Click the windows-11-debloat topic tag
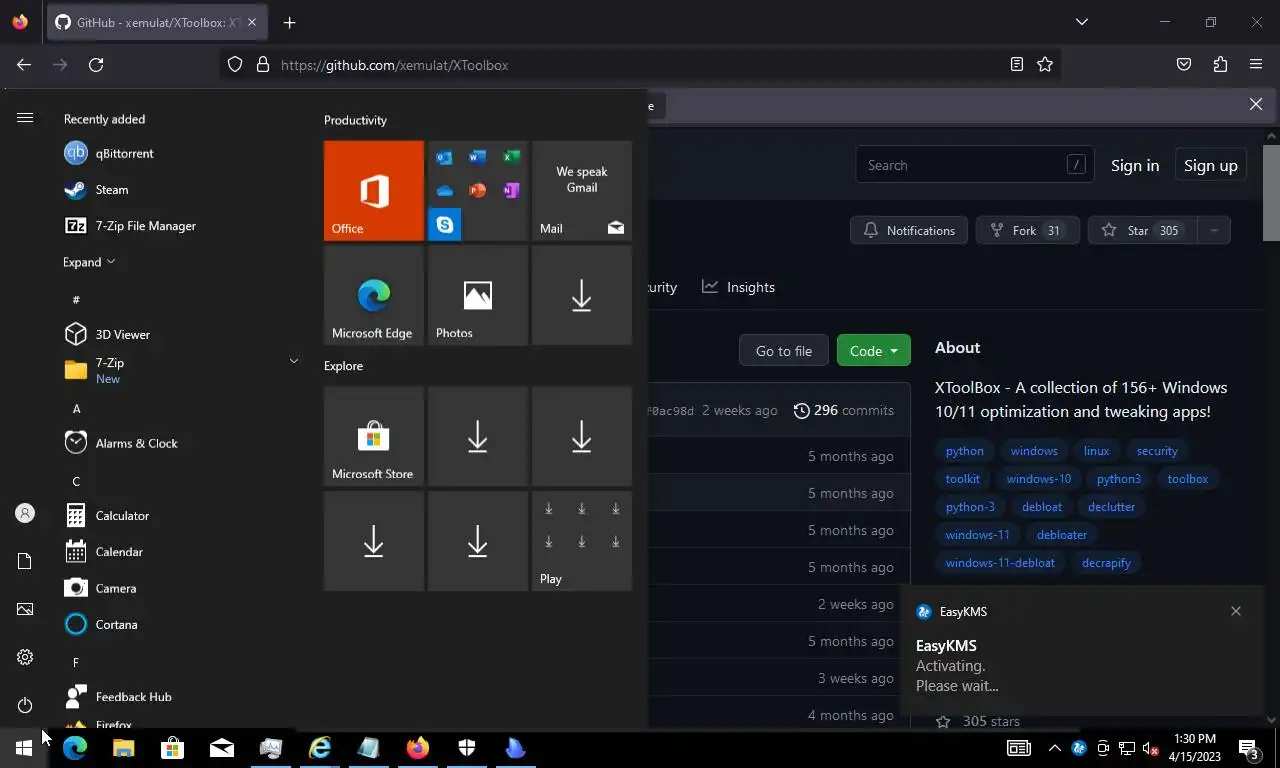This screenshot has width=1280, height=768. pos(1000,563)
